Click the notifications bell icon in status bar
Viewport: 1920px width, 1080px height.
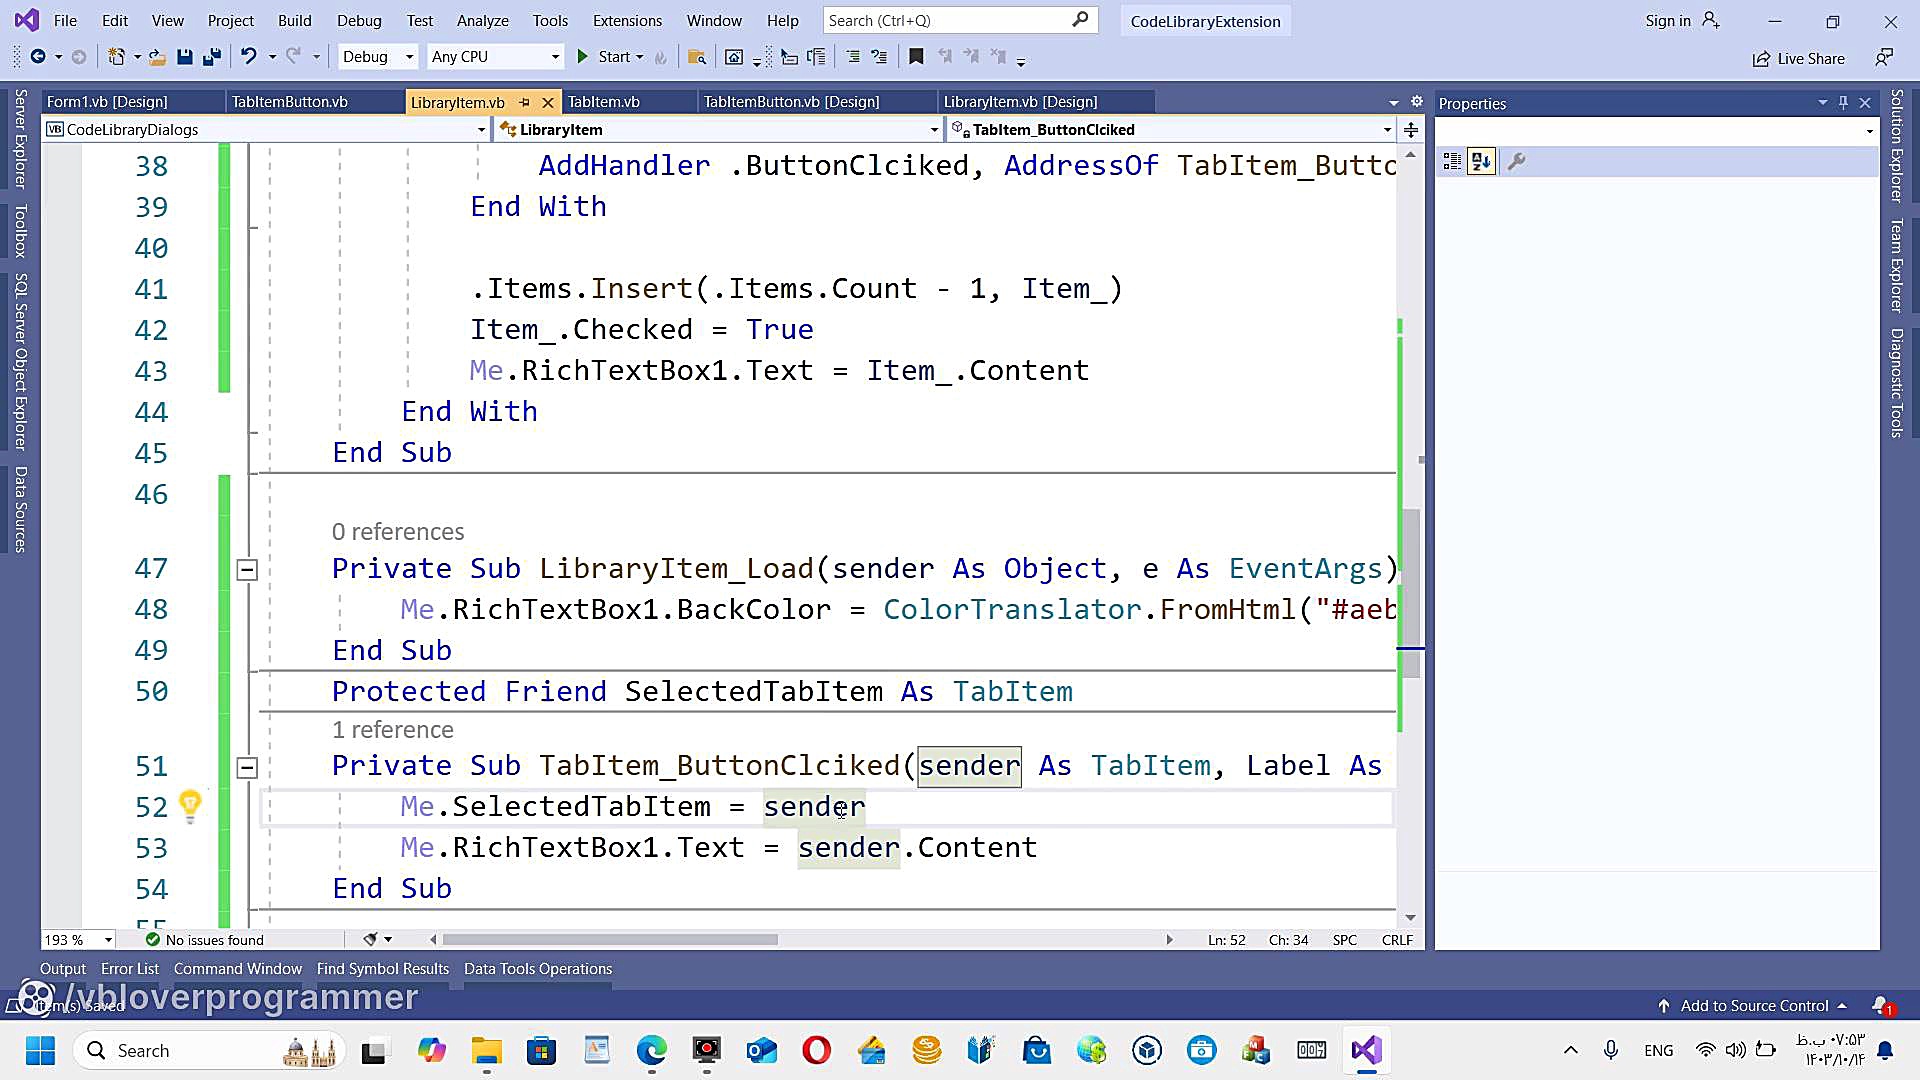click(x=1880, y=1005)
